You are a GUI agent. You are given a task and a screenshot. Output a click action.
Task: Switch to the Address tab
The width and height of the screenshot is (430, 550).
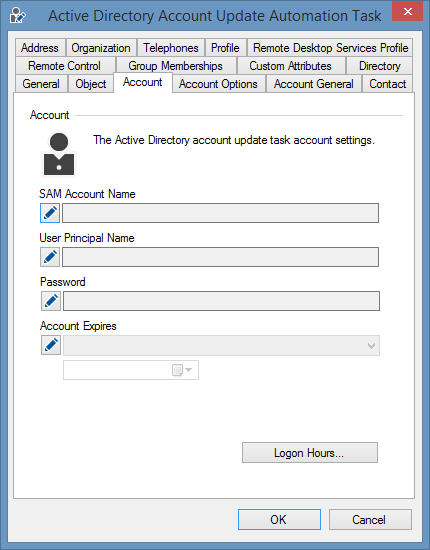pyautogui.click(x=40, y=48)
